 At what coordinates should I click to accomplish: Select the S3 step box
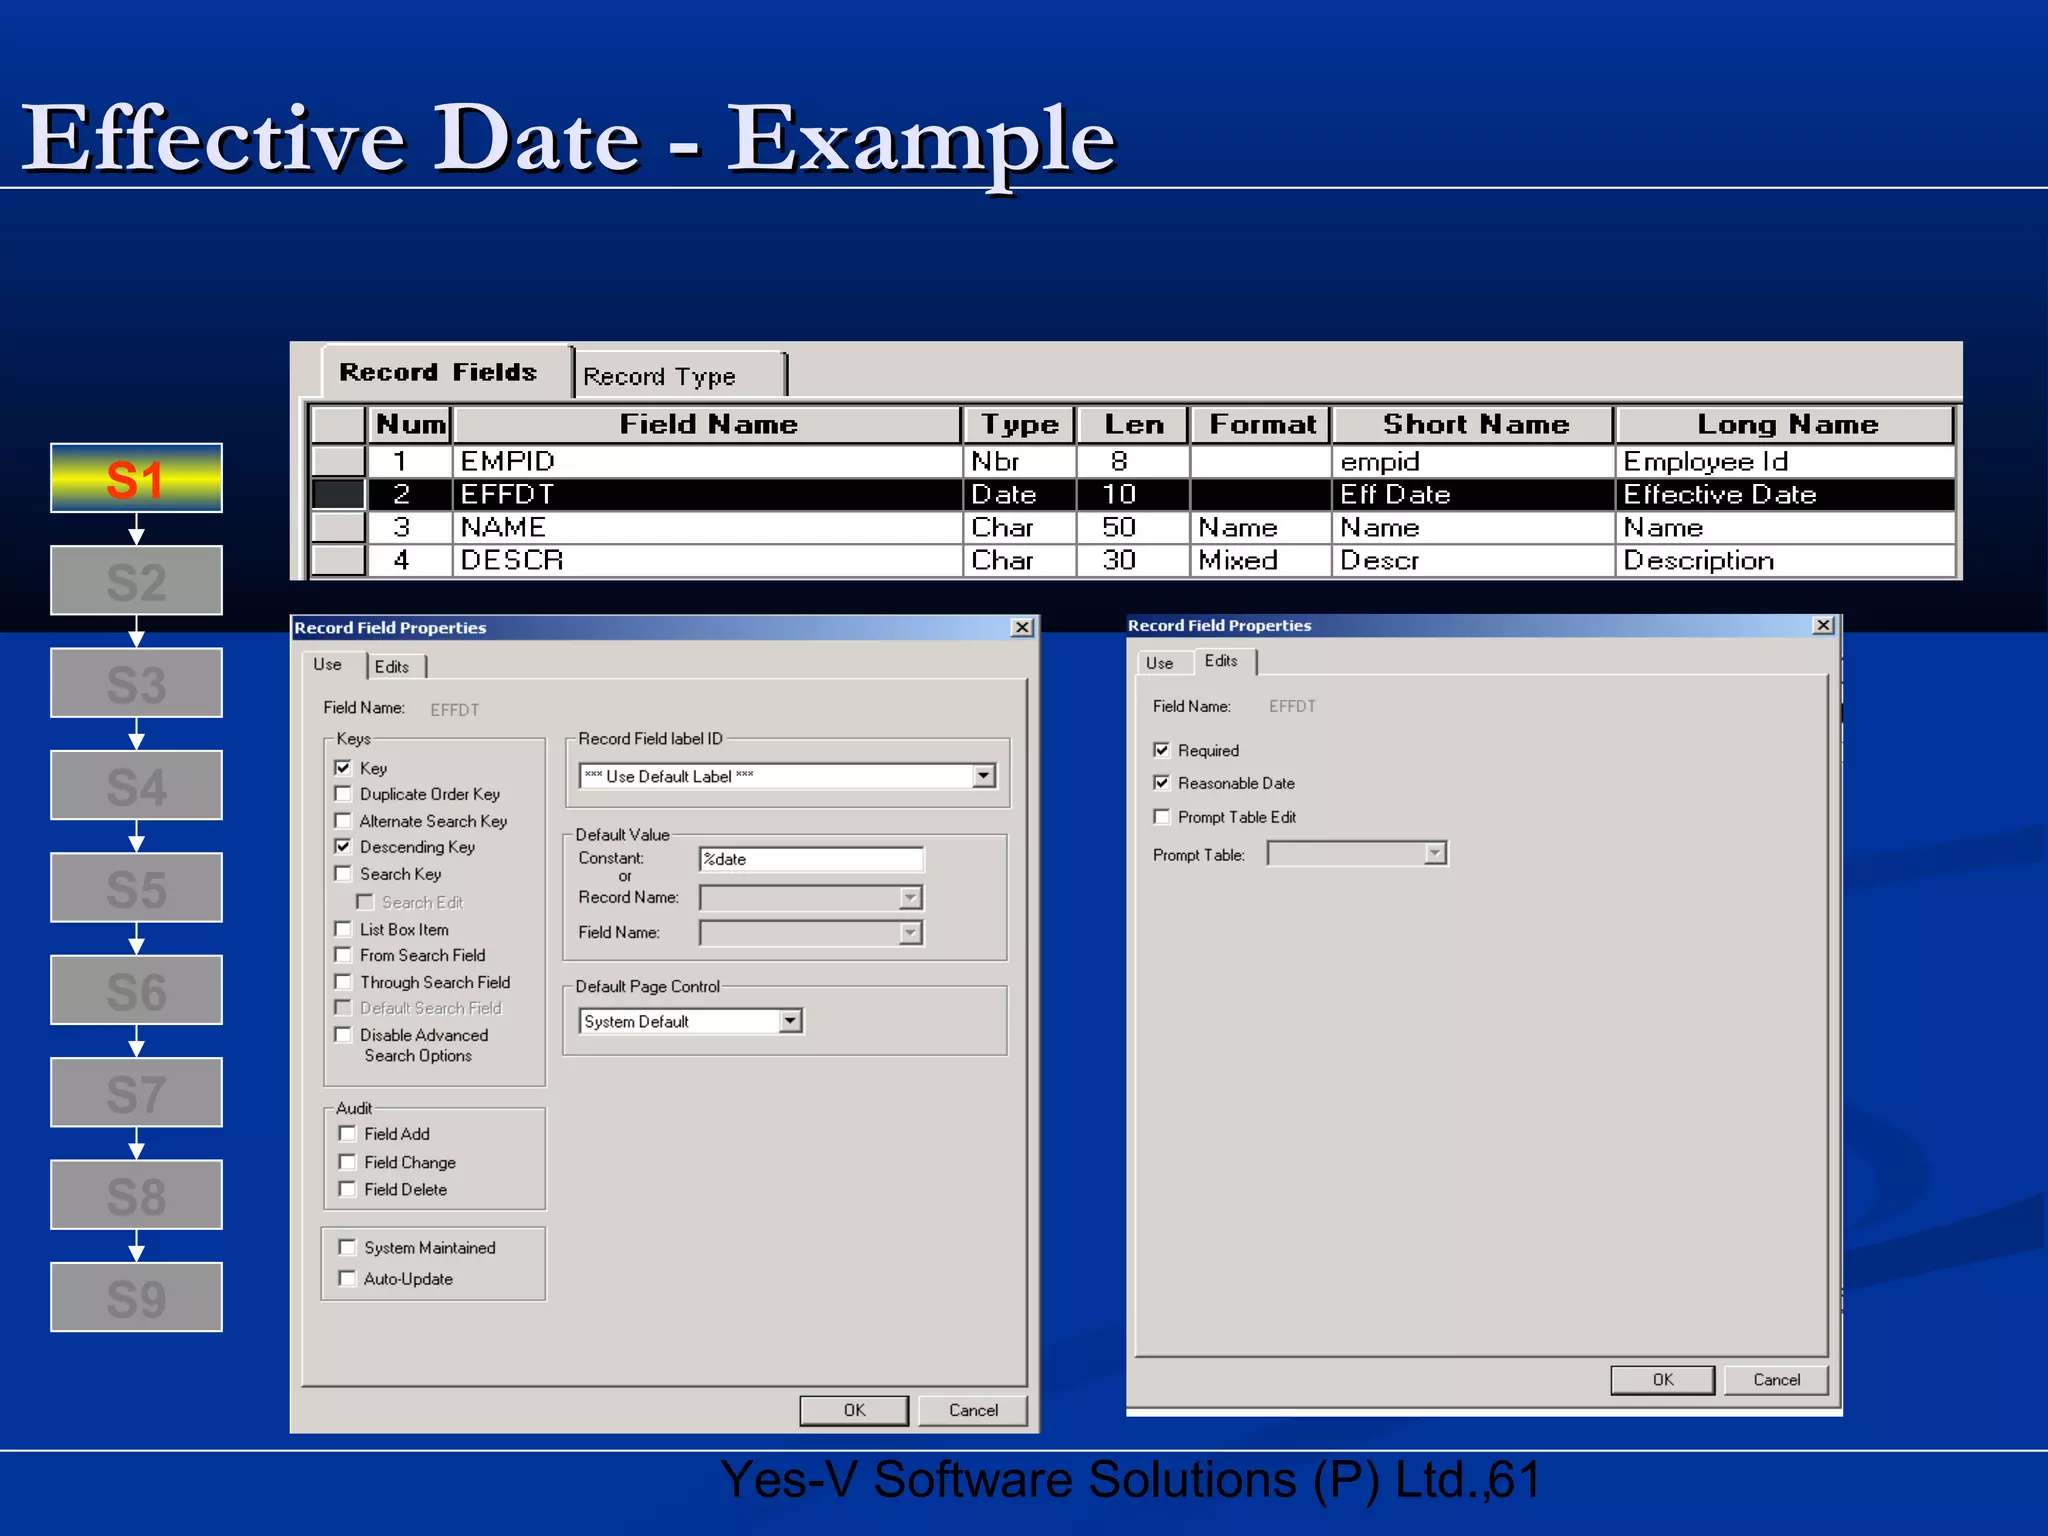[x=136, y=683]
